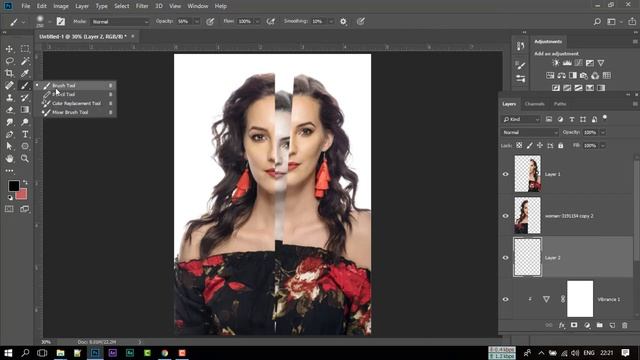Open the brush Mode dropdown
Image resolution: width=640 pixels, height=360 pixels.
[120, 22]
